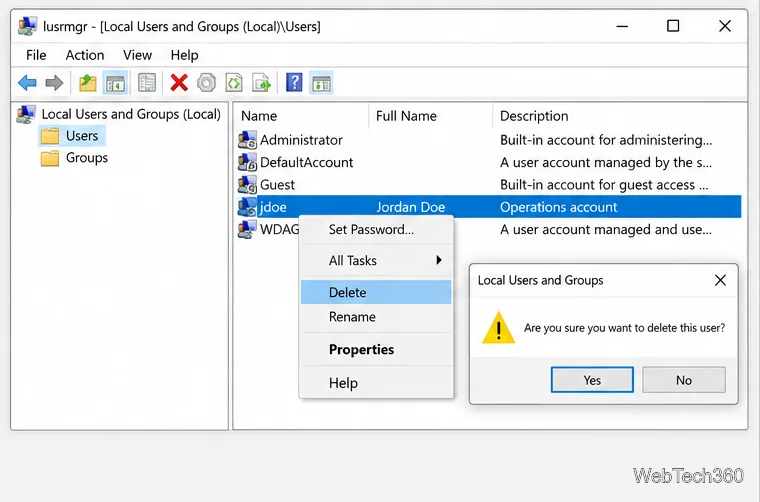This screenshot has width=760, height=502.
Task: Select the Administrator user row
Action: tap(489, 140)
